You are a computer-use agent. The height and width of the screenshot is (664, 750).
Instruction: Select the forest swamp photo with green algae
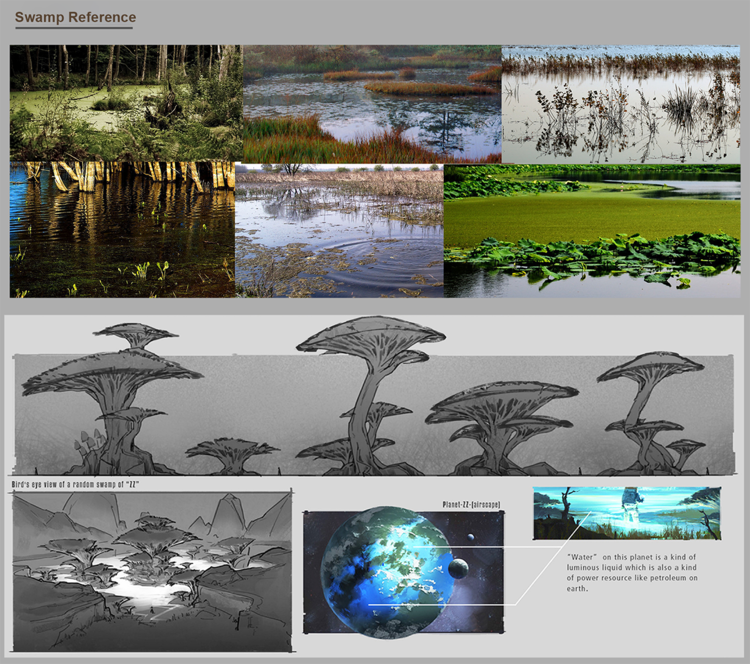point(125,102)
